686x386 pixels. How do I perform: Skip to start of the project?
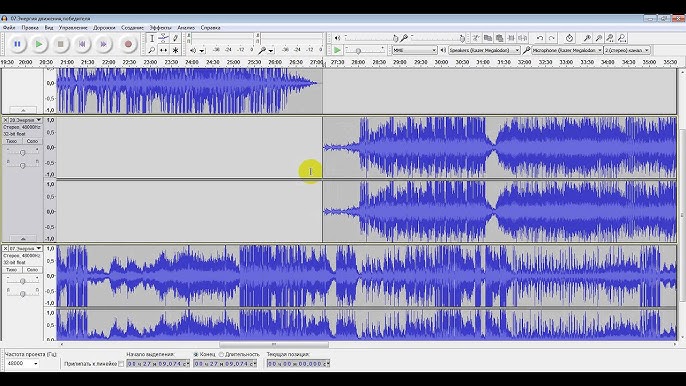tap(82, 44)
